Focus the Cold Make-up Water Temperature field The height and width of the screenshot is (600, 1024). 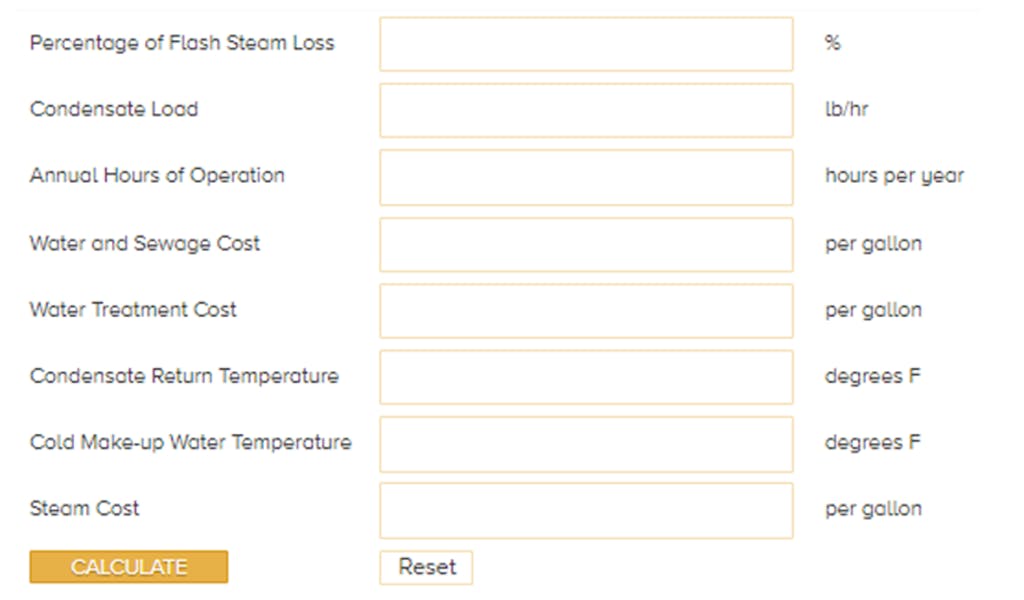pos(586,444)
